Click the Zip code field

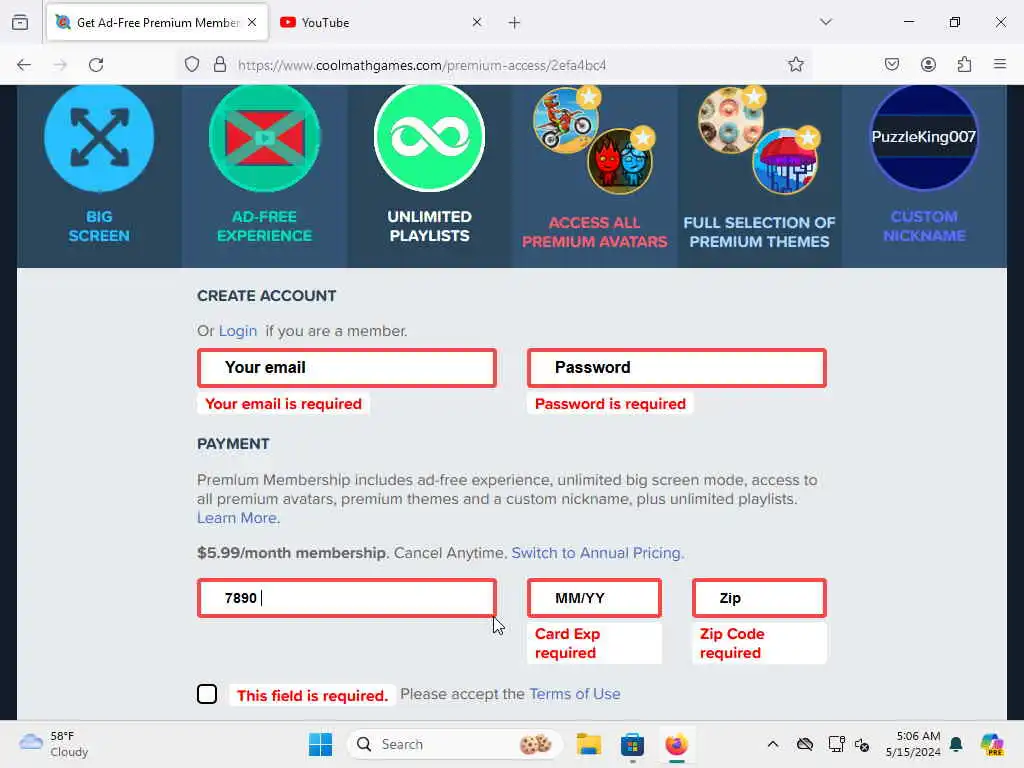760,598
